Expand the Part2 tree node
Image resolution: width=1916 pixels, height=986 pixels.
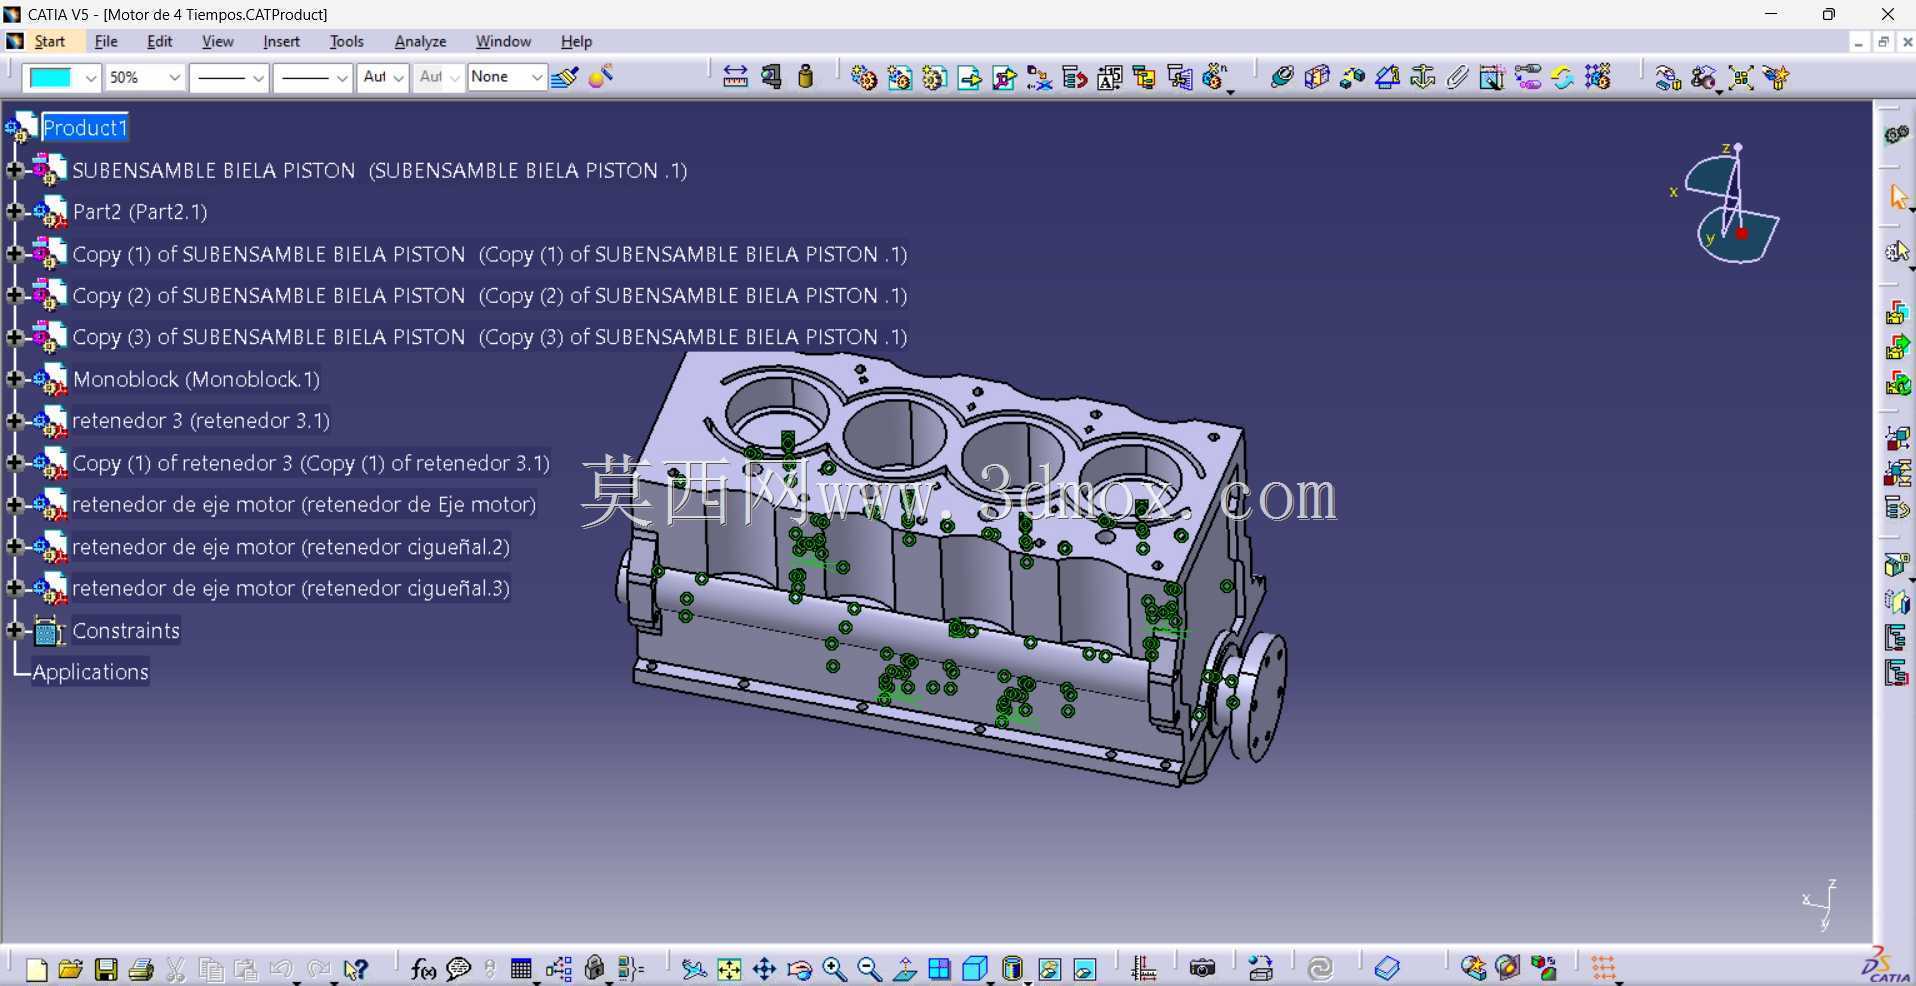[14, 212]
